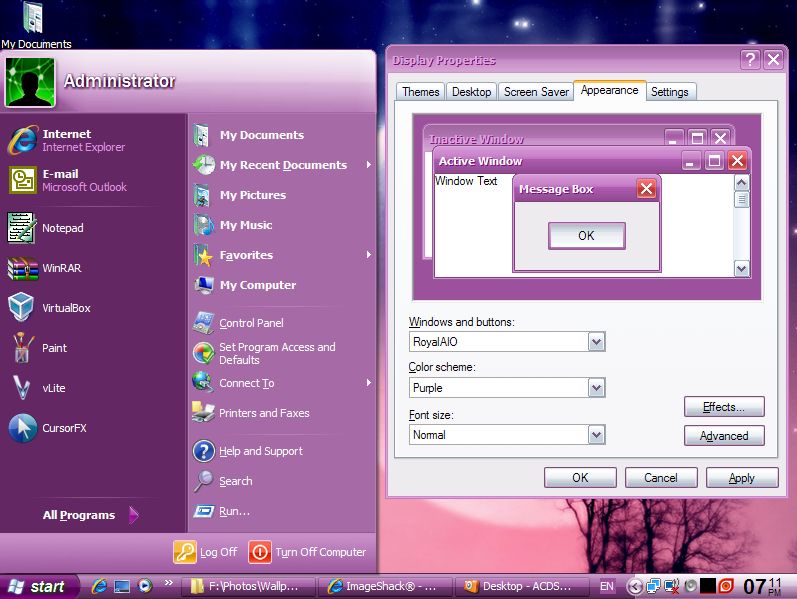Switch to Desktop tab

(x=471, y=92)
